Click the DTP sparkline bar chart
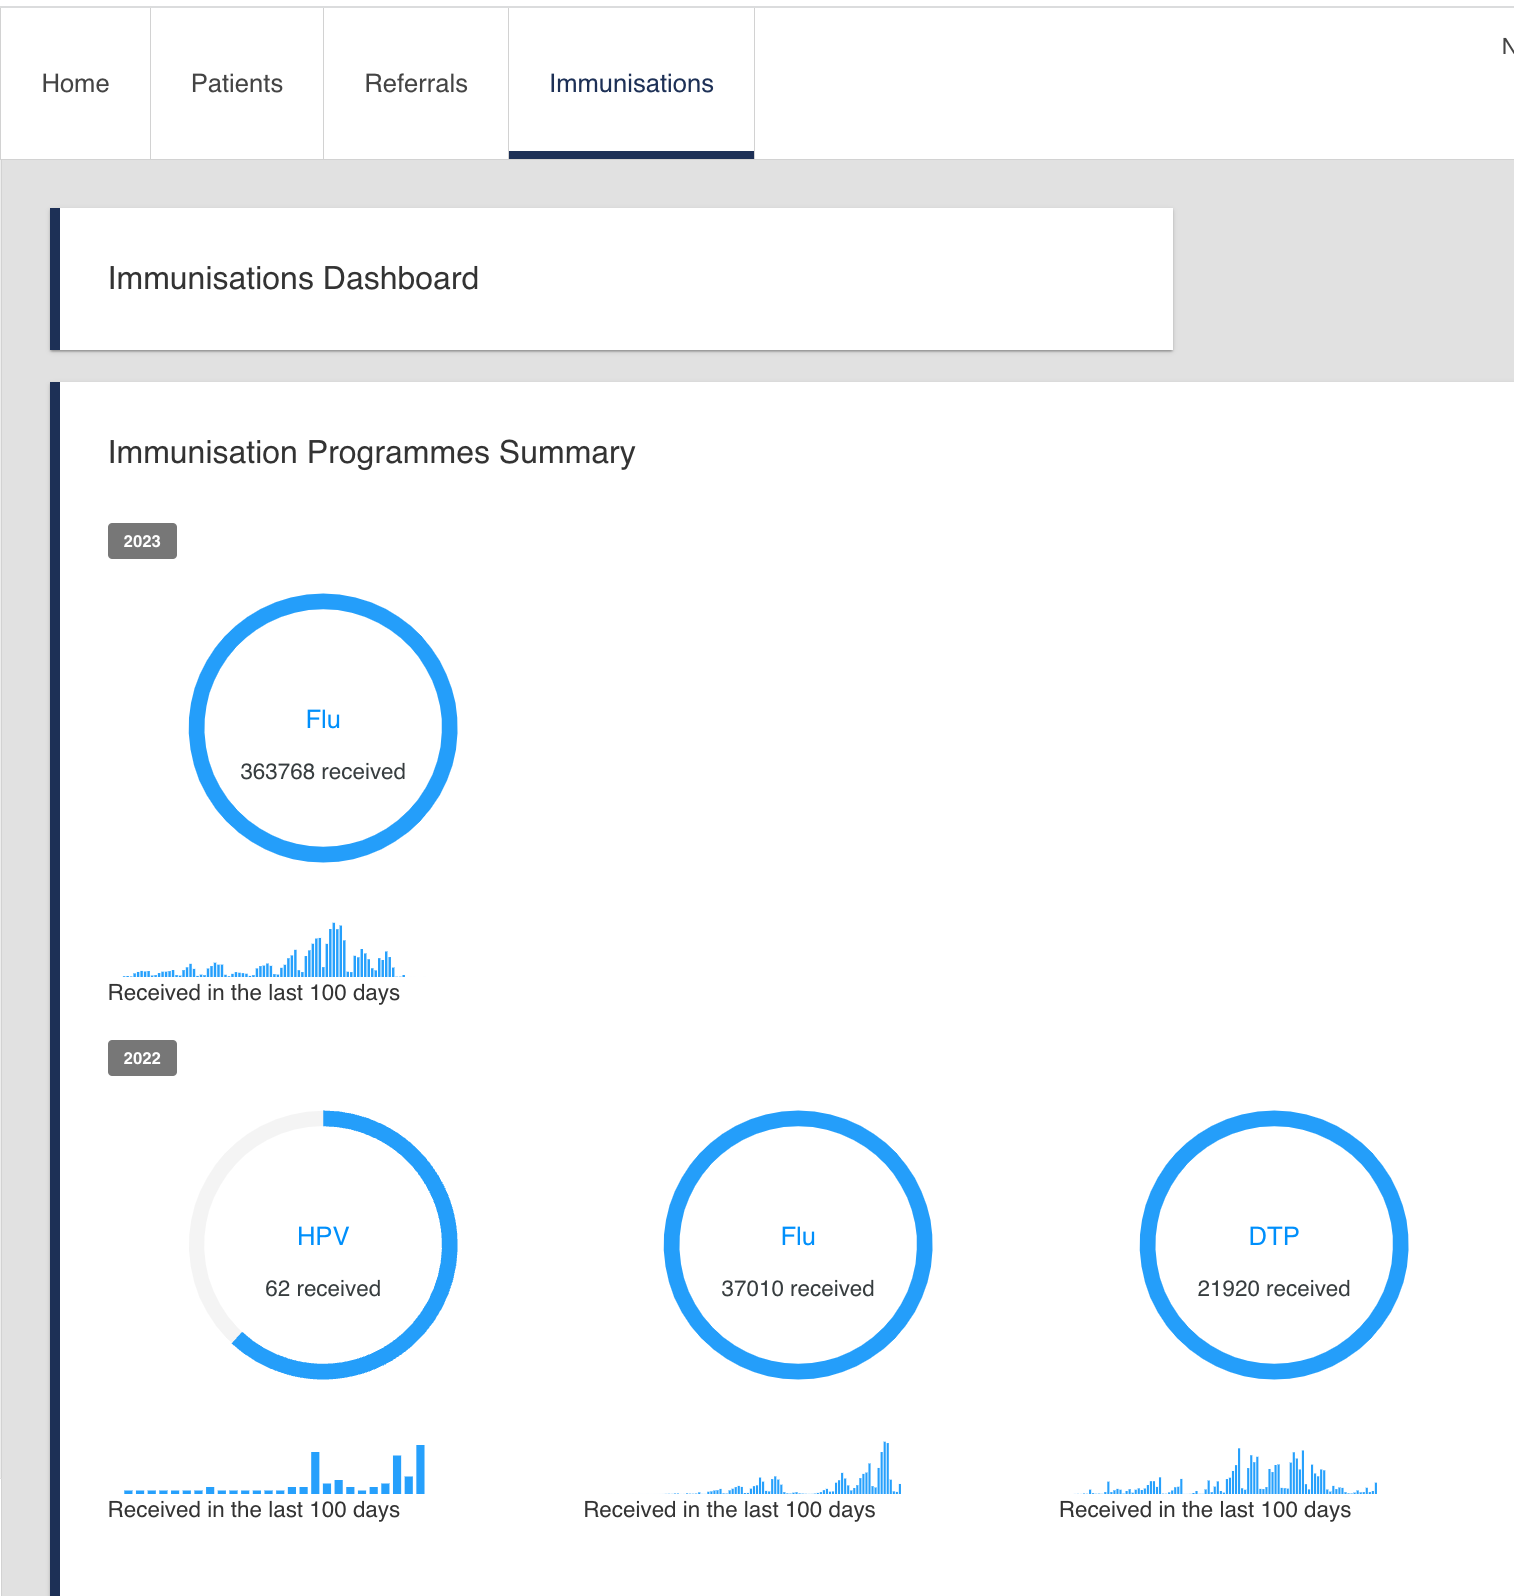1514x1596 pixels. (1233, 1472)
